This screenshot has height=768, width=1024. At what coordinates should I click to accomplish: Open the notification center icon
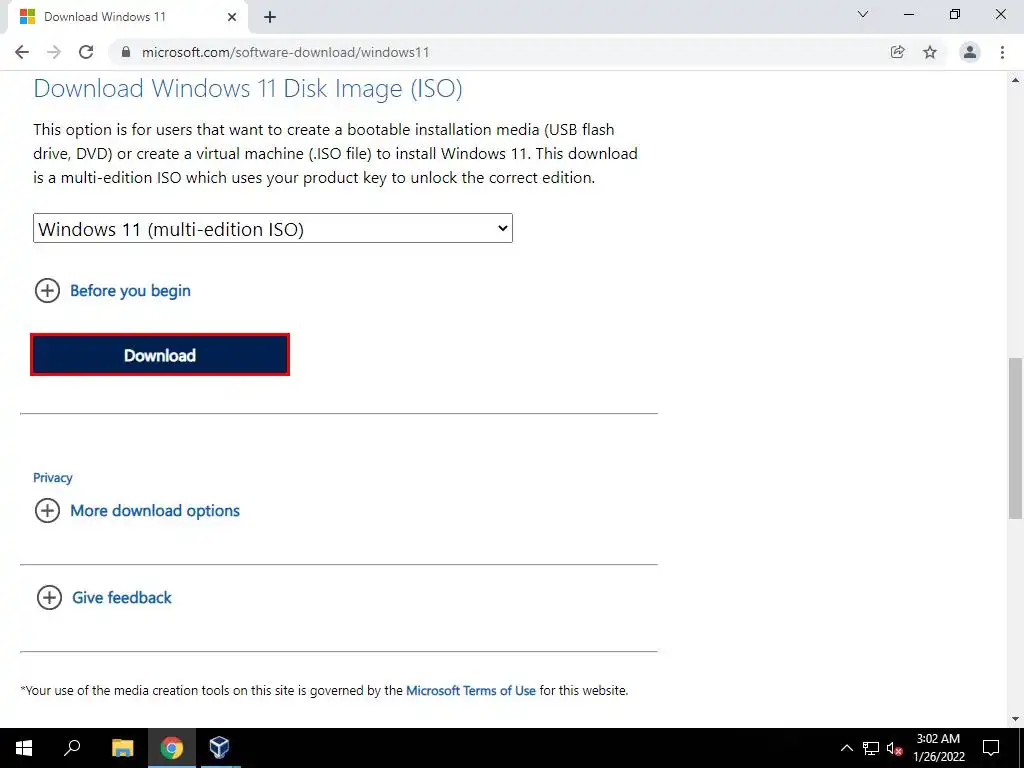(991, 748)
